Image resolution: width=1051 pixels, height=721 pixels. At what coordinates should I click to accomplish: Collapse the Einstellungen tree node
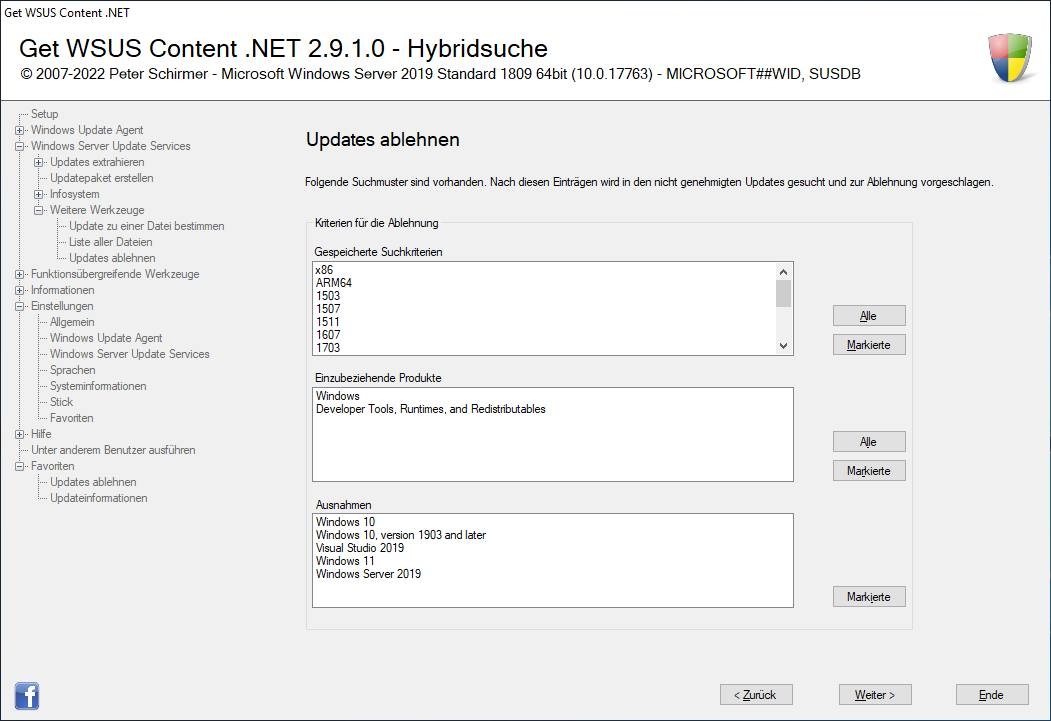coord(19,306)
